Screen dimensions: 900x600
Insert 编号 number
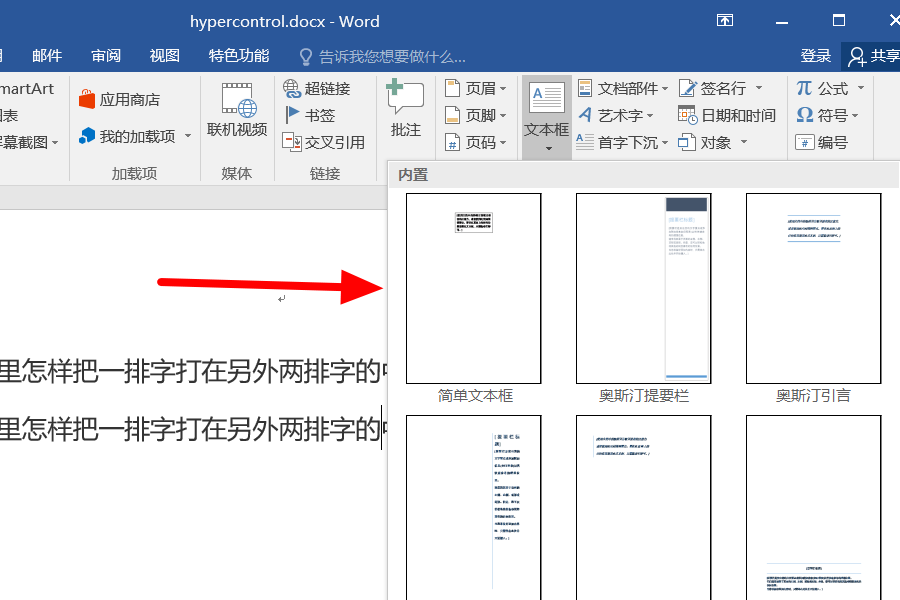tap(822, 142)
